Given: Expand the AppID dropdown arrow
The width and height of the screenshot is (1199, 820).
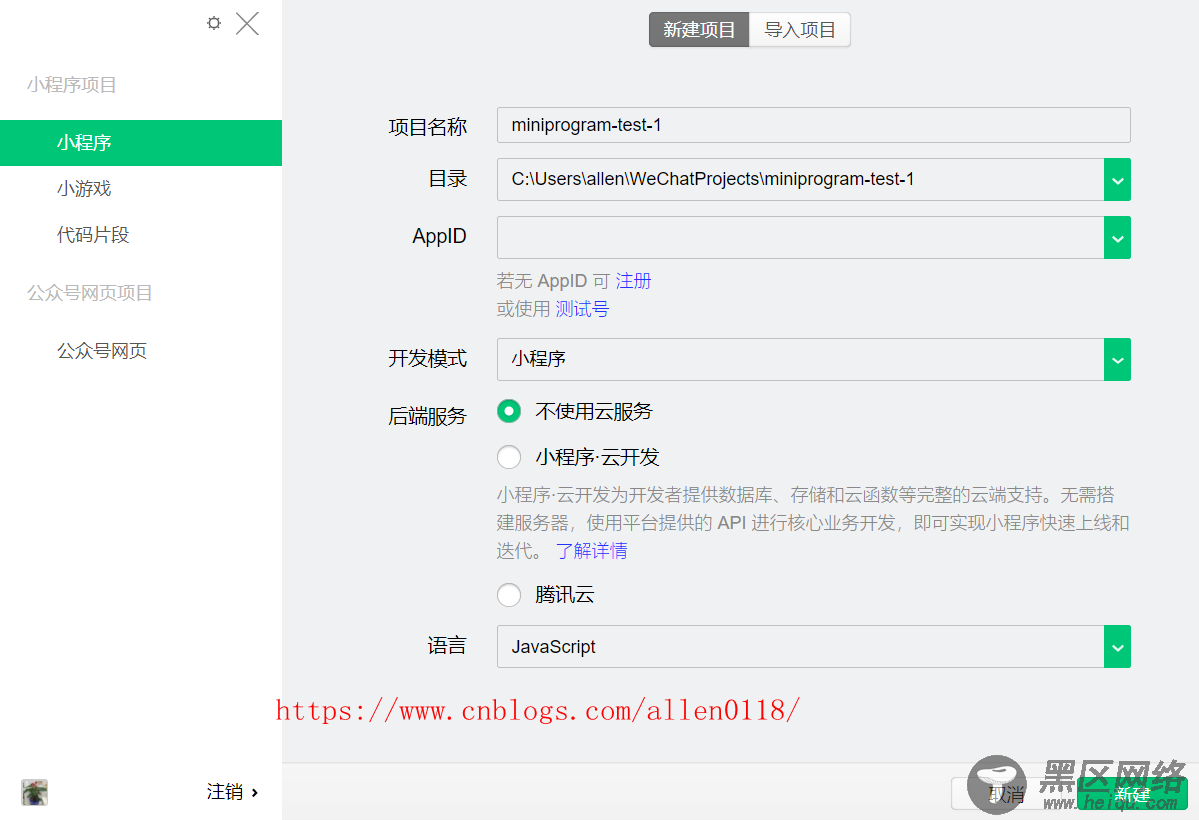Looking at the screenshot, I should coord(1117,237).
